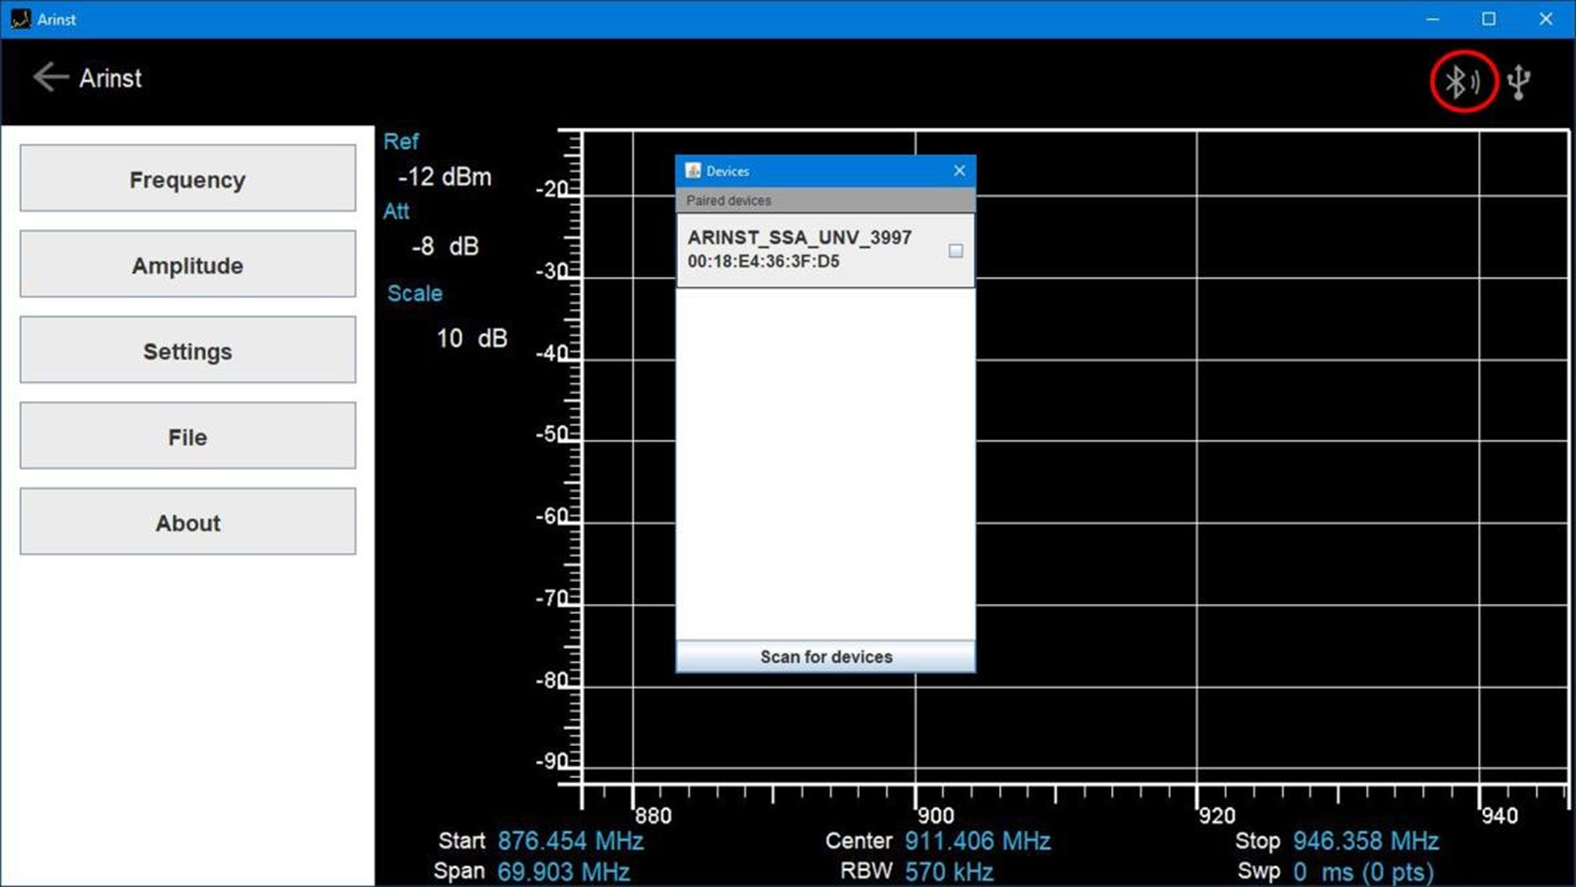Click the Att label
The height and width of the screenshot is (887, 1576).
pyautogui.click(x=396, y=211)
